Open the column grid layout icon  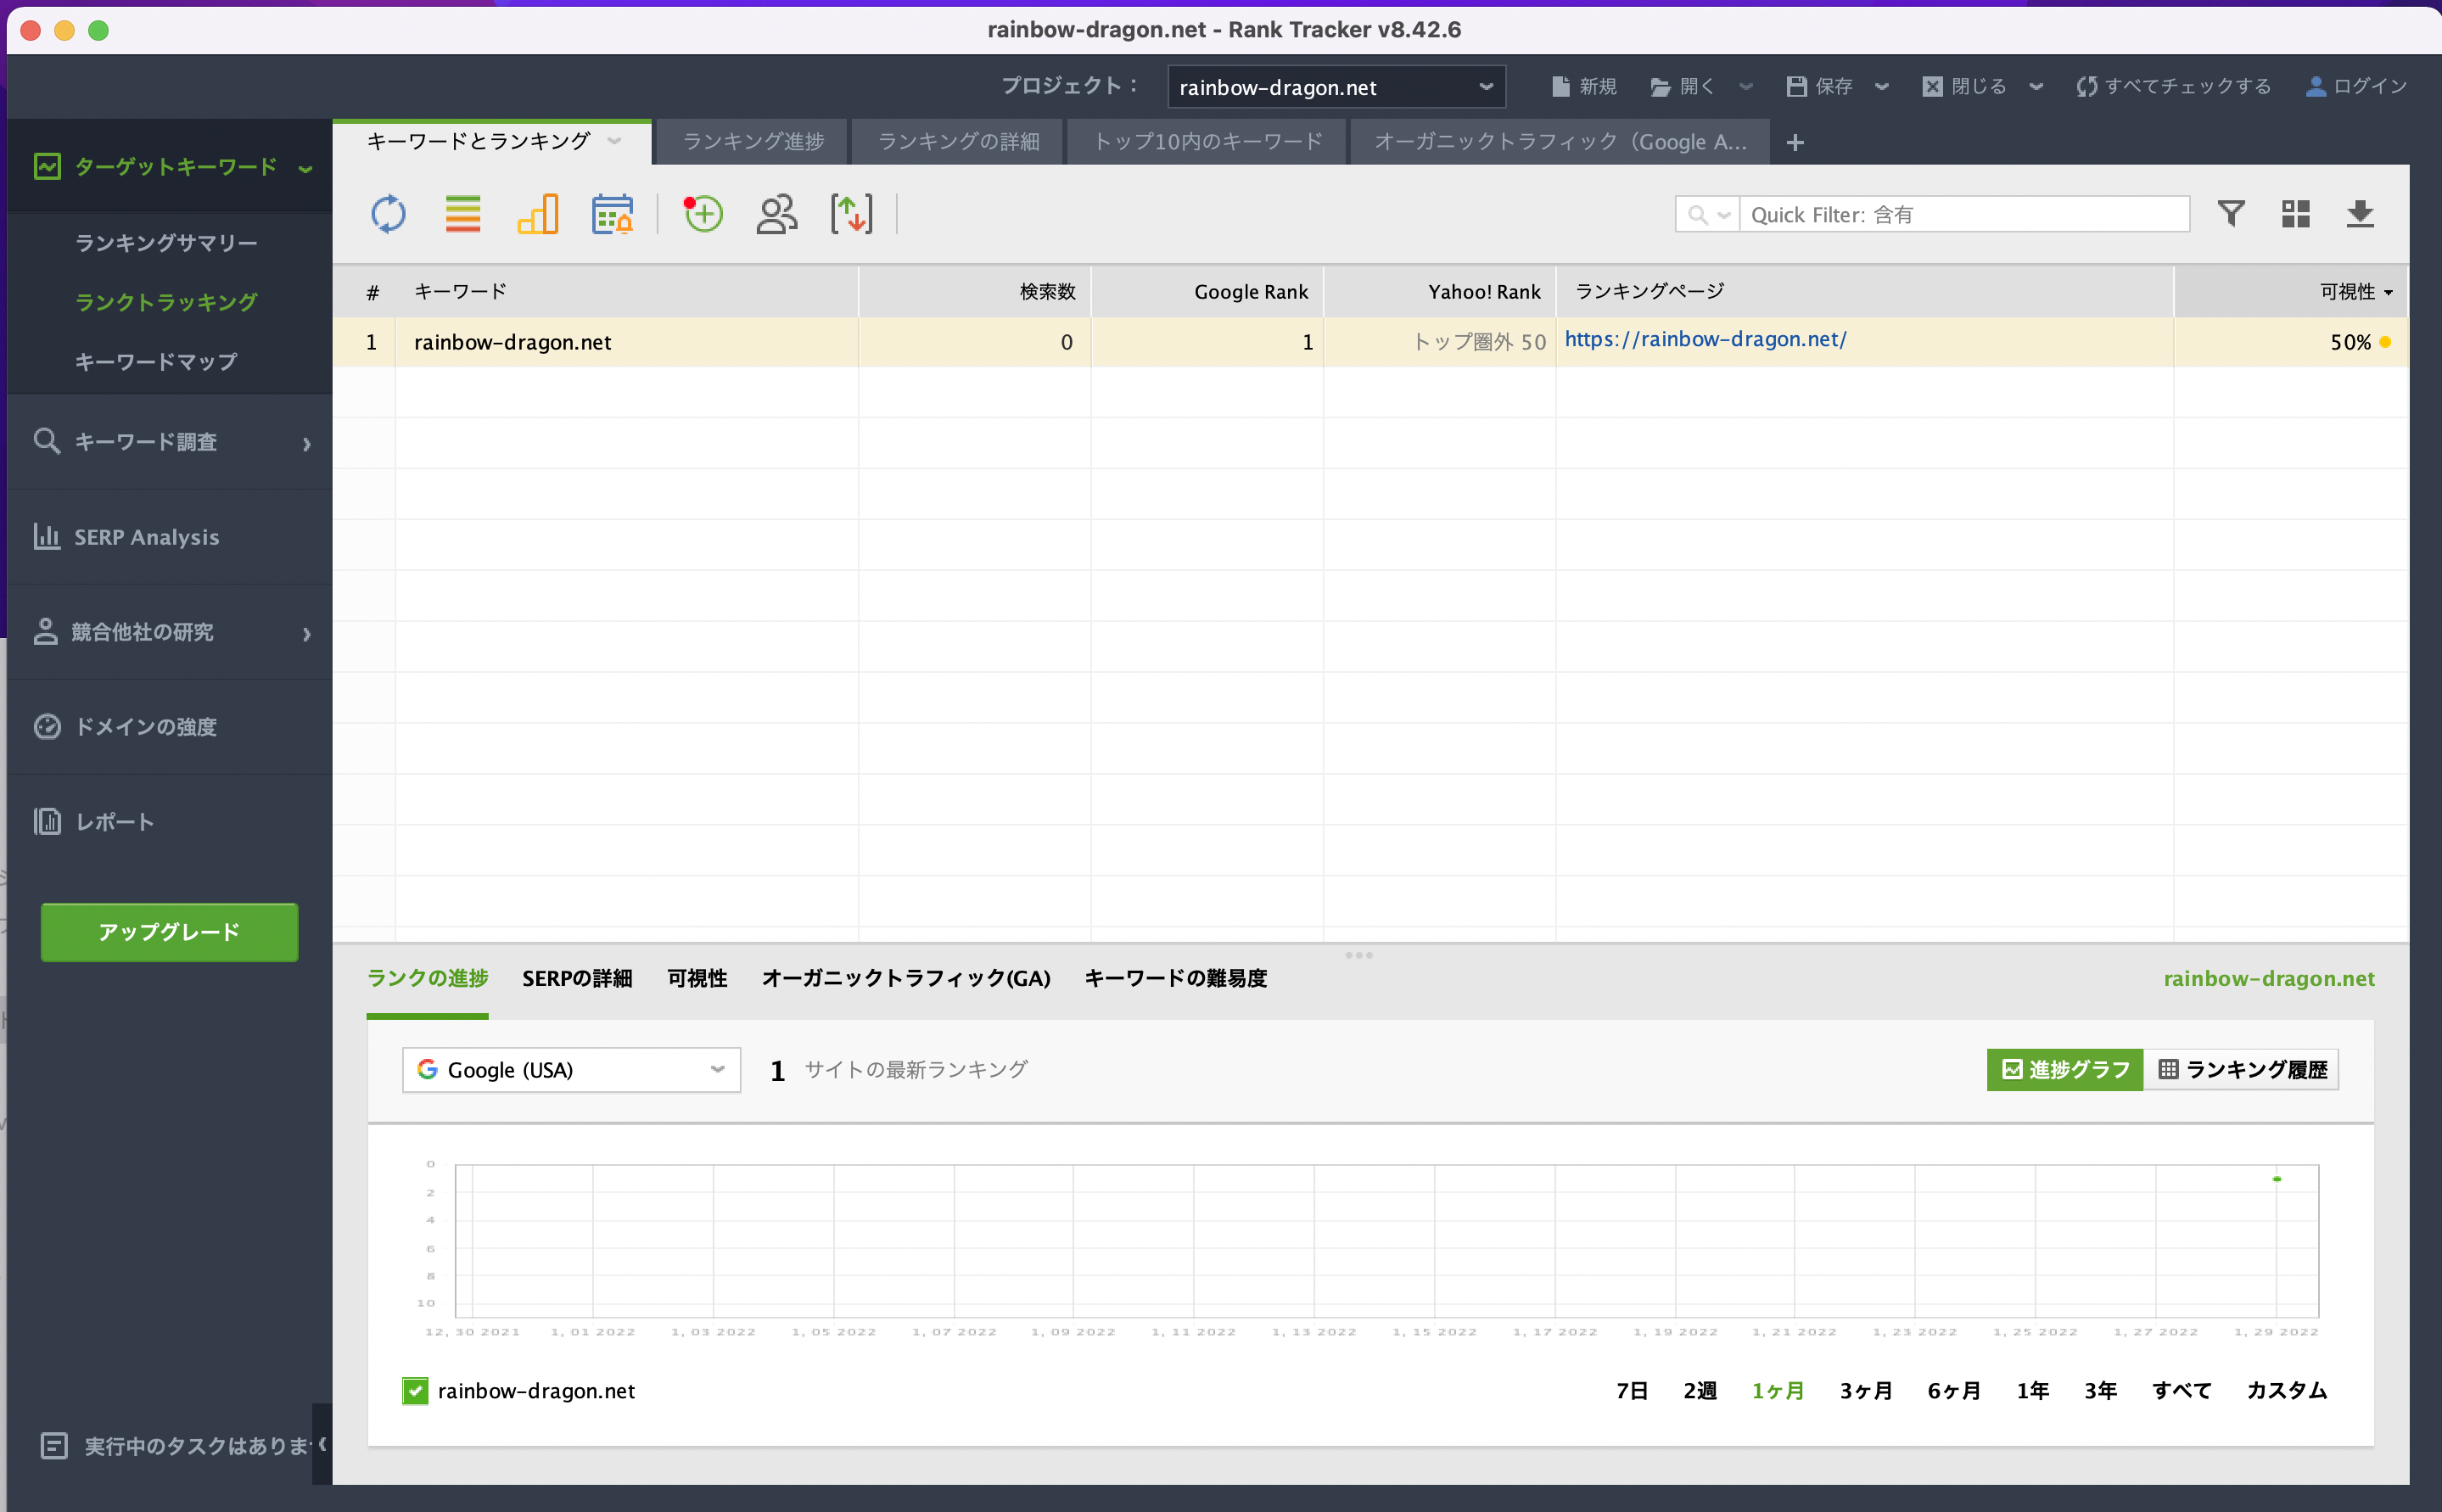(x=2296, y=213)
